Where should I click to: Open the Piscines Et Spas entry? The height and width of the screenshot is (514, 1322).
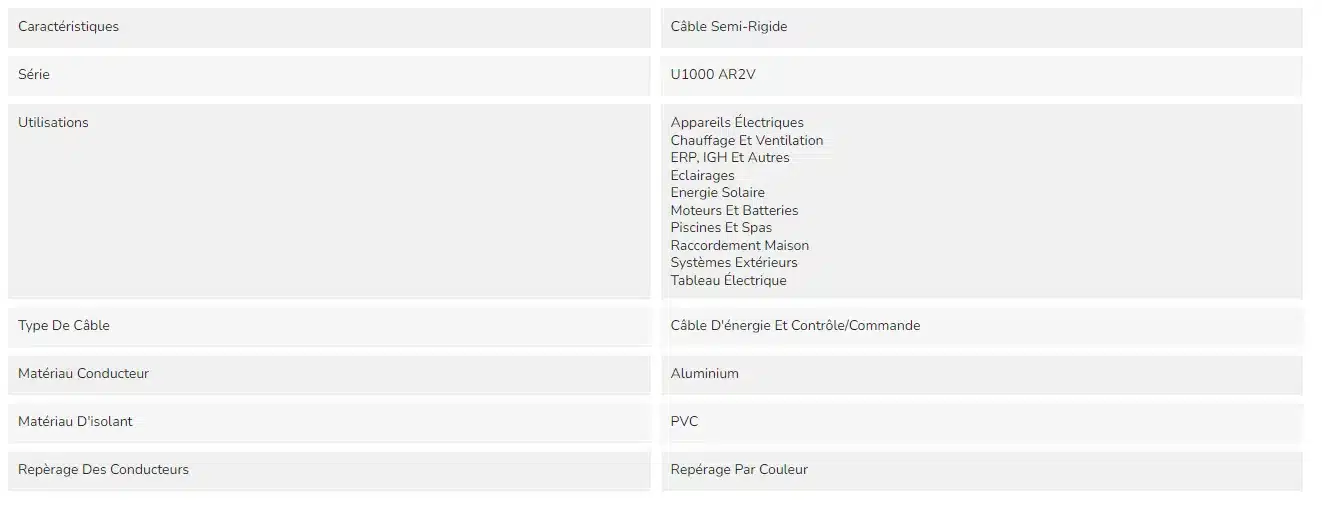[x=721, y=228]
